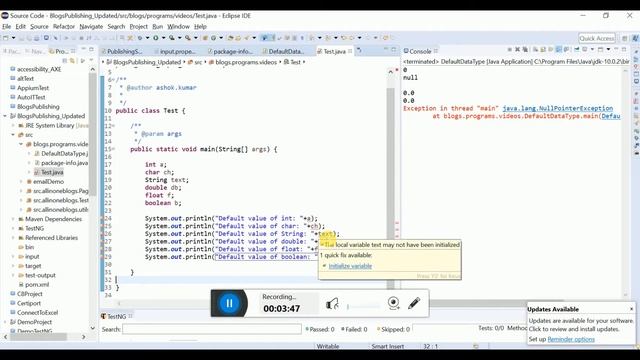
Task: Click the External Tools toolbar icon
Action: [188, 38]
